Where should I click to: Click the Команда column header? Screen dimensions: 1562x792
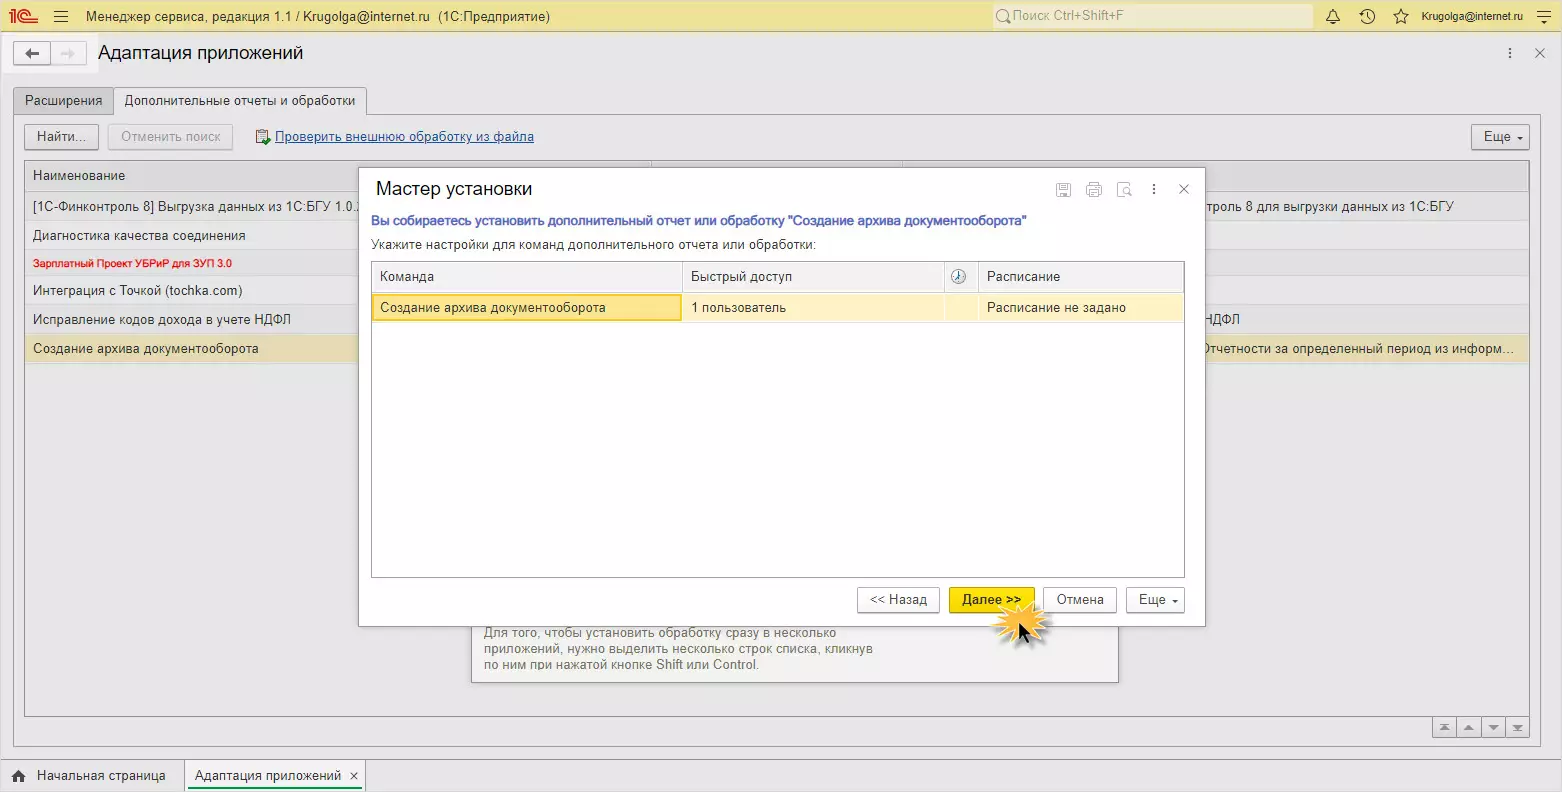point(527,277)
